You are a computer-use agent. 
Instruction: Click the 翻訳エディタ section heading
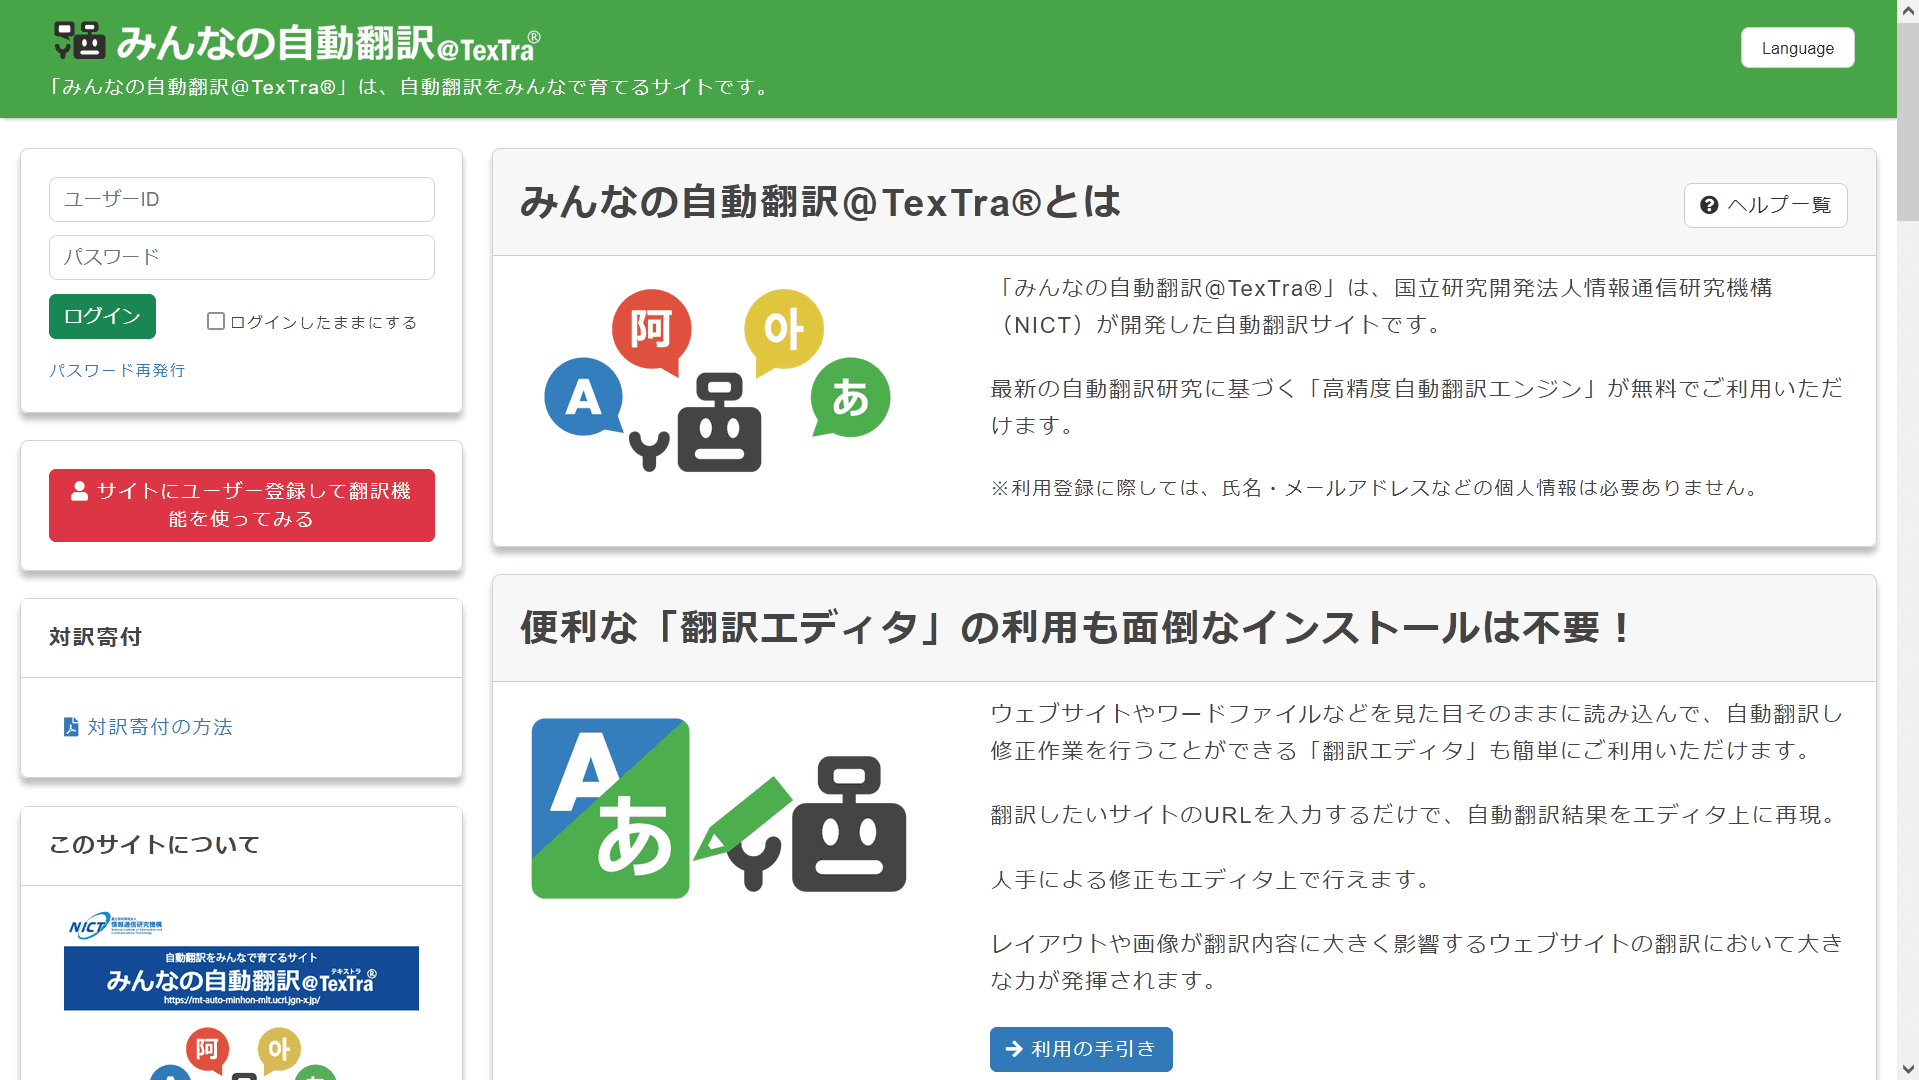point(1076,628)
